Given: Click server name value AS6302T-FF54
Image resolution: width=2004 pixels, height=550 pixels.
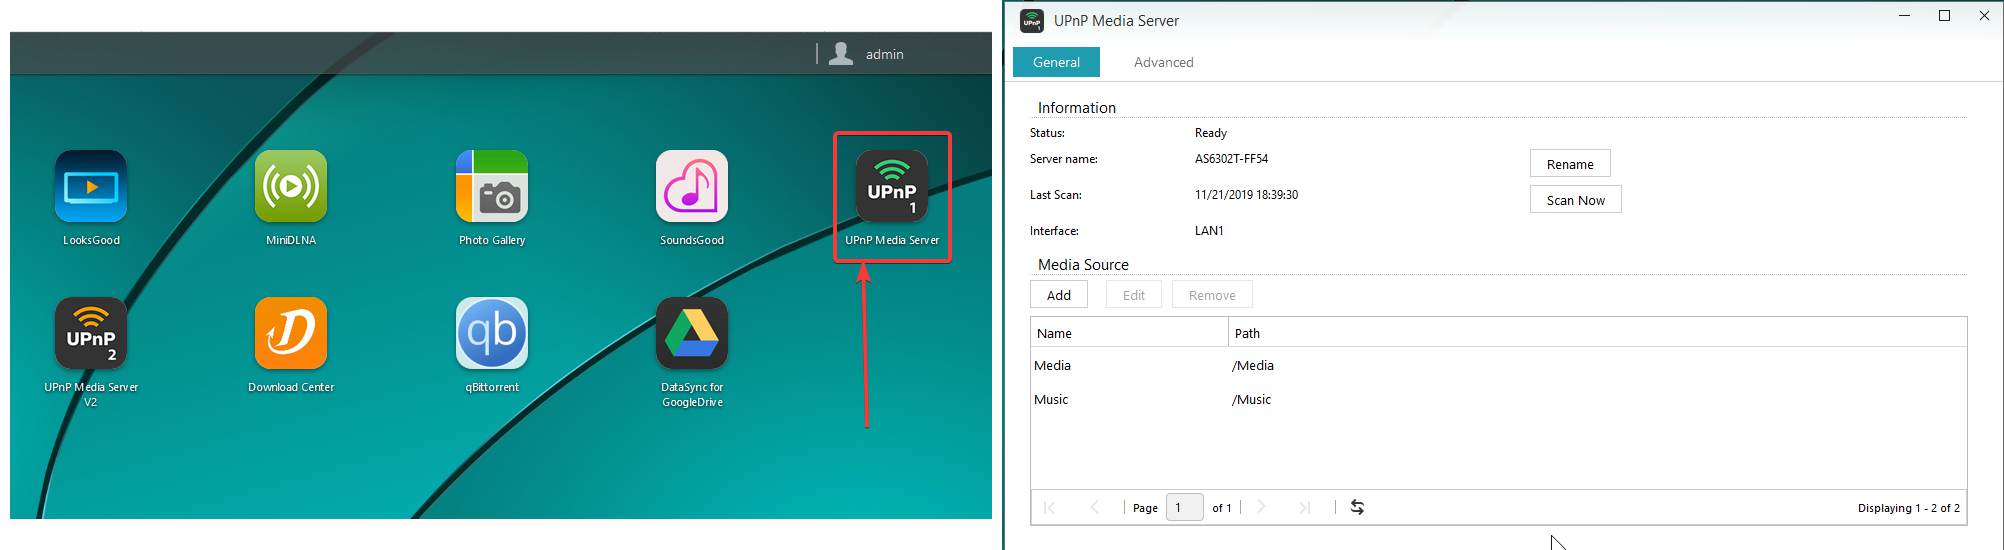Looking at the screenshot, I should tap(1231, 159).
